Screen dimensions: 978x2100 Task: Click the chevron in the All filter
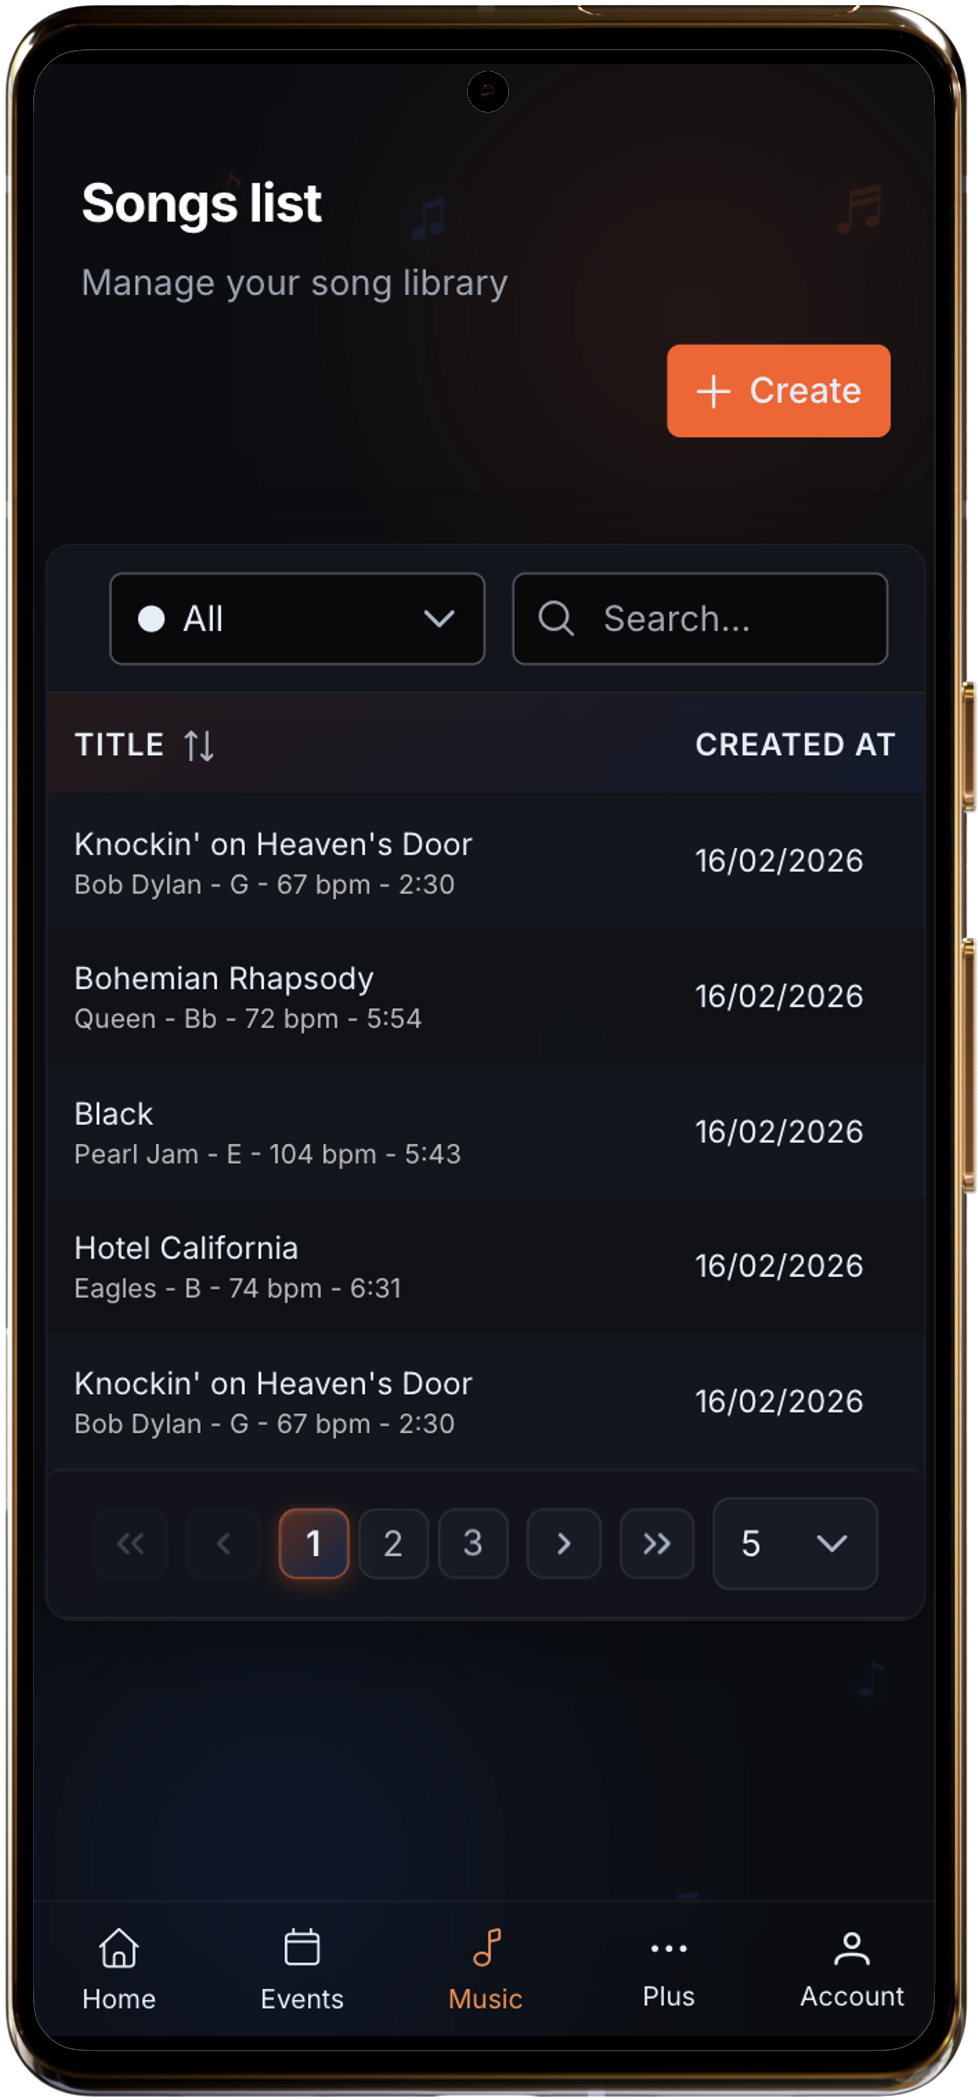click(x=439, y=619)
